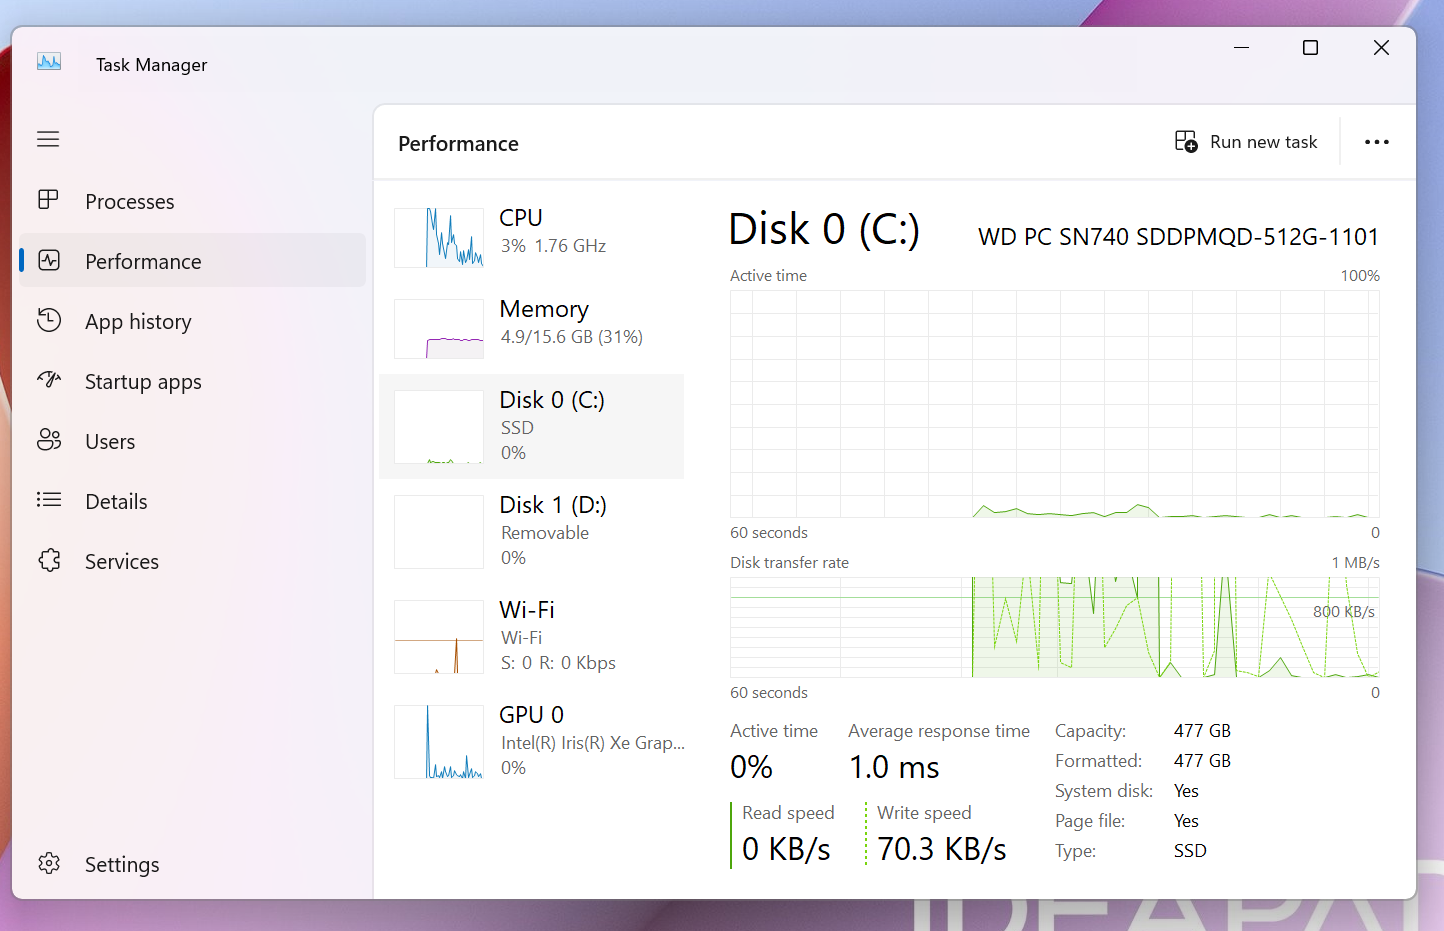Open Settings from the sidebar
This screenshot has width=1444, height=931.
click(x=192, y=864)
